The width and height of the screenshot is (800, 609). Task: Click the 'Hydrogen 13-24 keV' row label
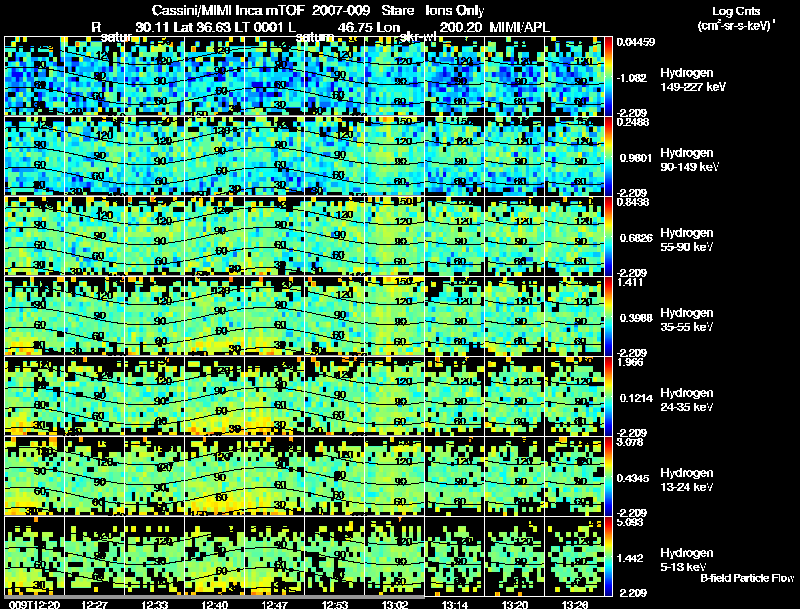(687, 480)
